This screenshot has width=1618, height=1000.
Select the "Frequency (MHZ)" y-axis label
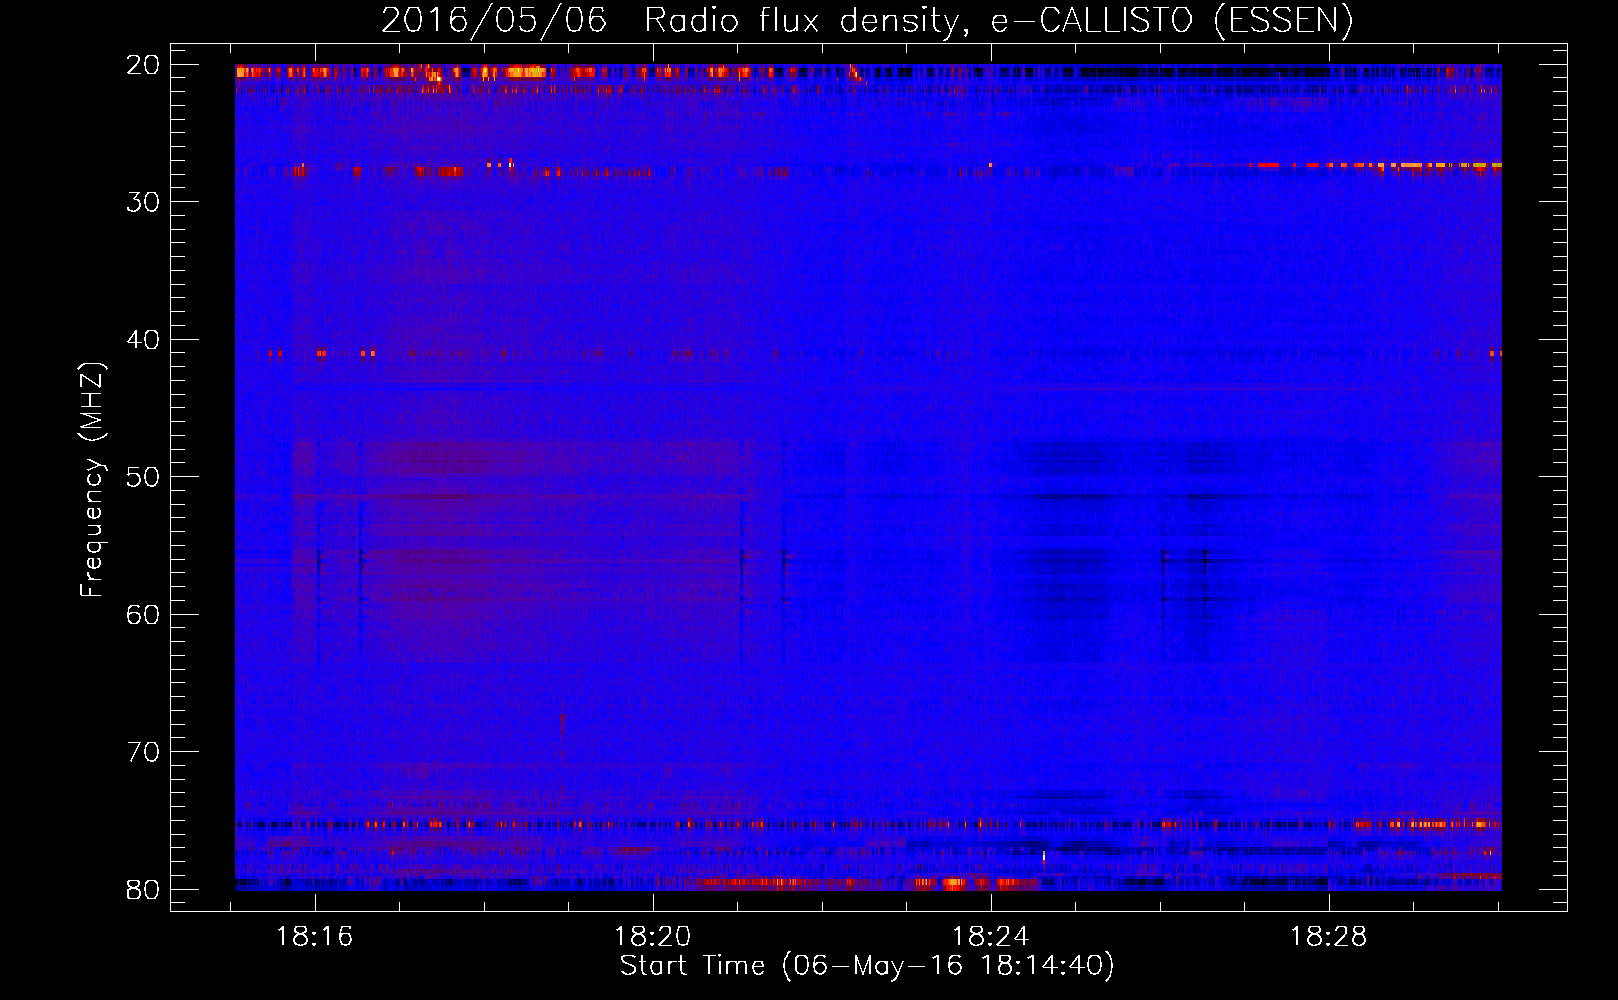(92, 480)
